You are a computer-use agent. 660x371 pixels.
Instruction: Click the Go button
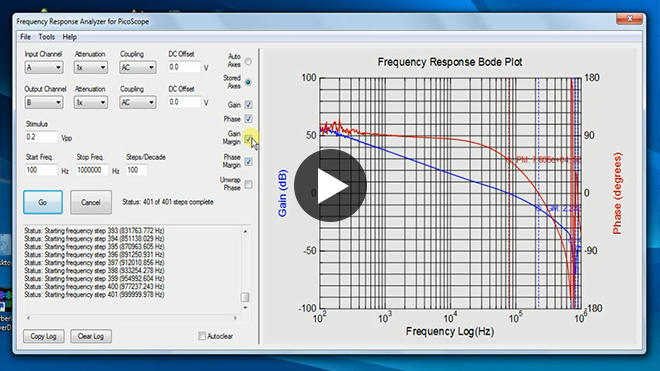click(43, 203)
